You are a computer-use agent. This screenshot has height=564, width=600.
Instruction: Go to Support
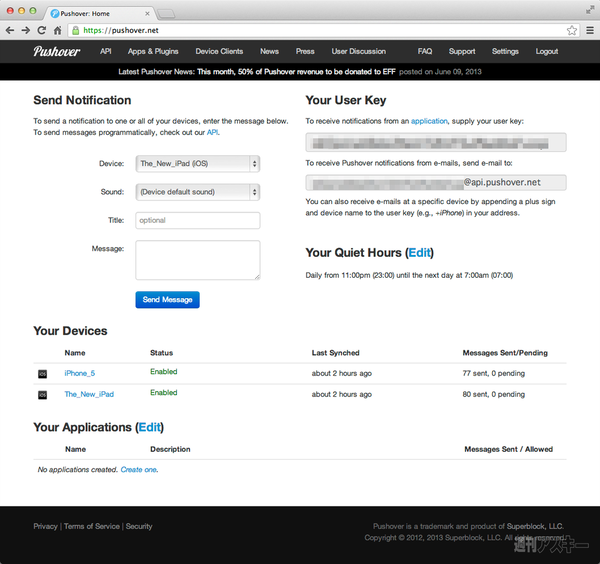pos(462,51)
